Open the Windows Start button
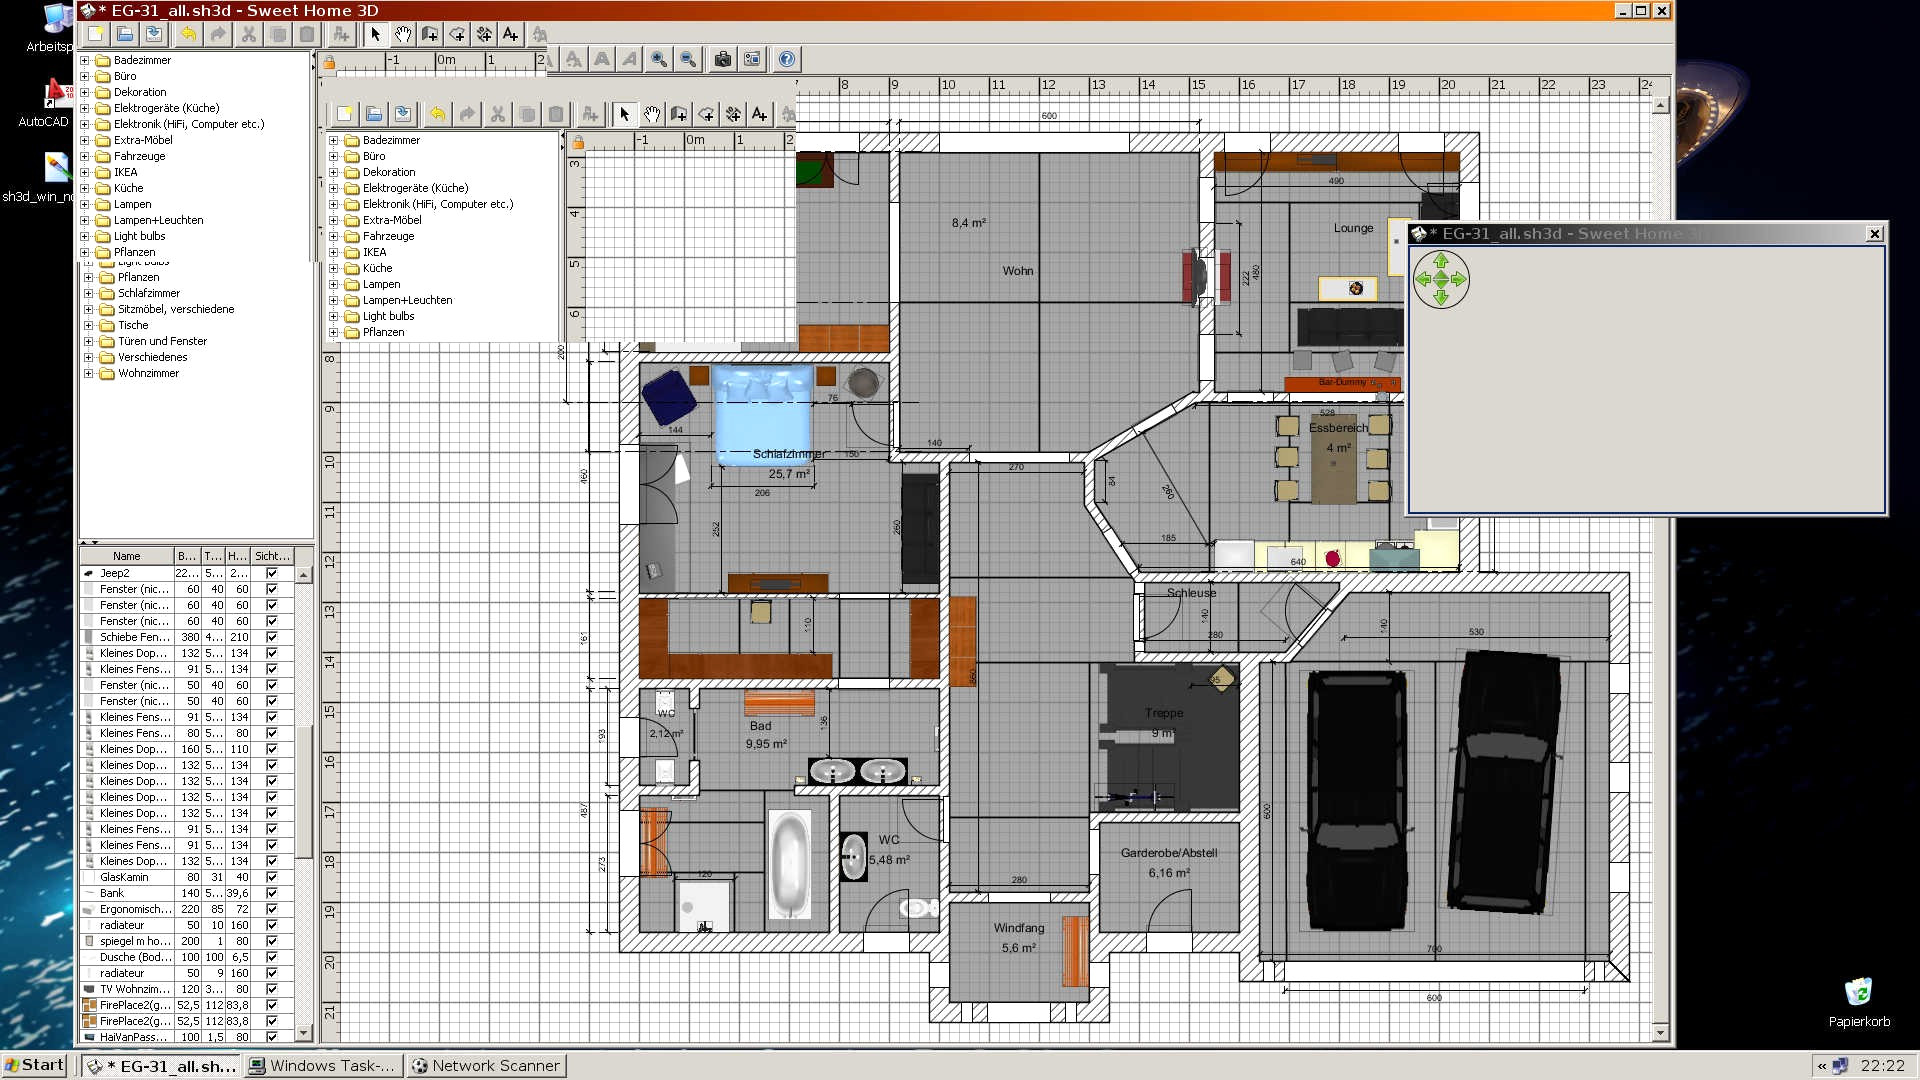This screenshot has height=1080, width=1920. point(35,1065)
